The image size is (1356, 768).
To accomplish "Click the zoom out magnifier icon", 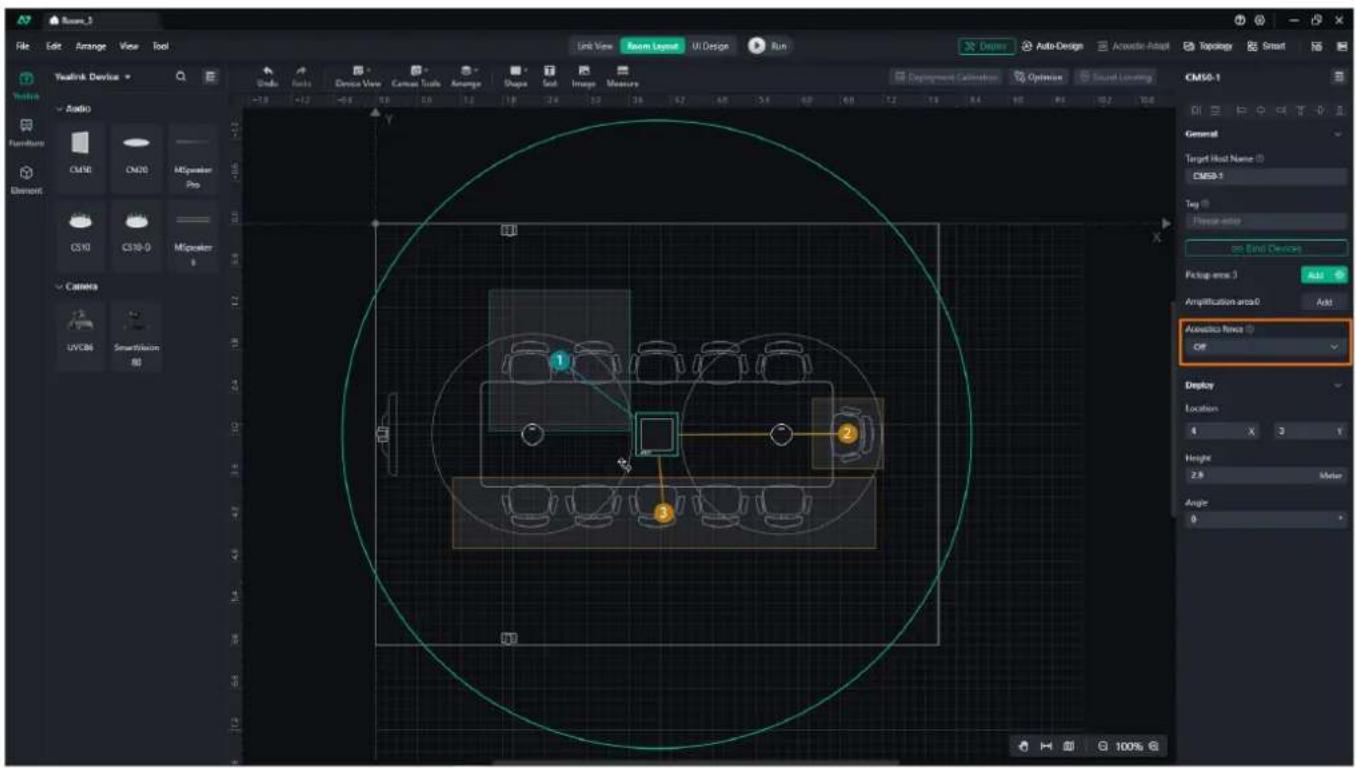I will pos(1103,746).
